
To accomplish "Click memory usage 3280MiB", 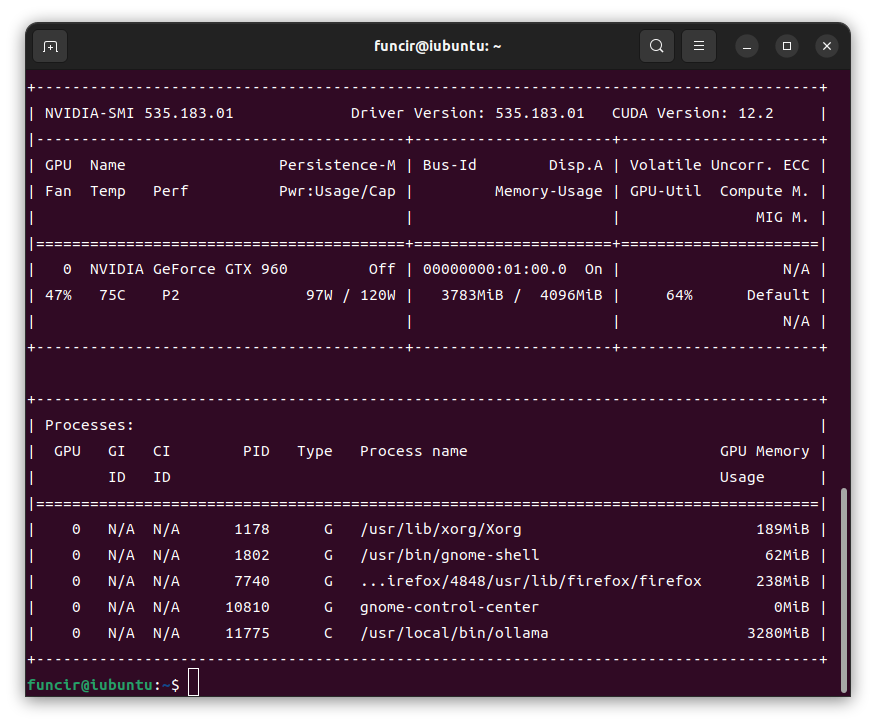I will click(x=778, y=633).
